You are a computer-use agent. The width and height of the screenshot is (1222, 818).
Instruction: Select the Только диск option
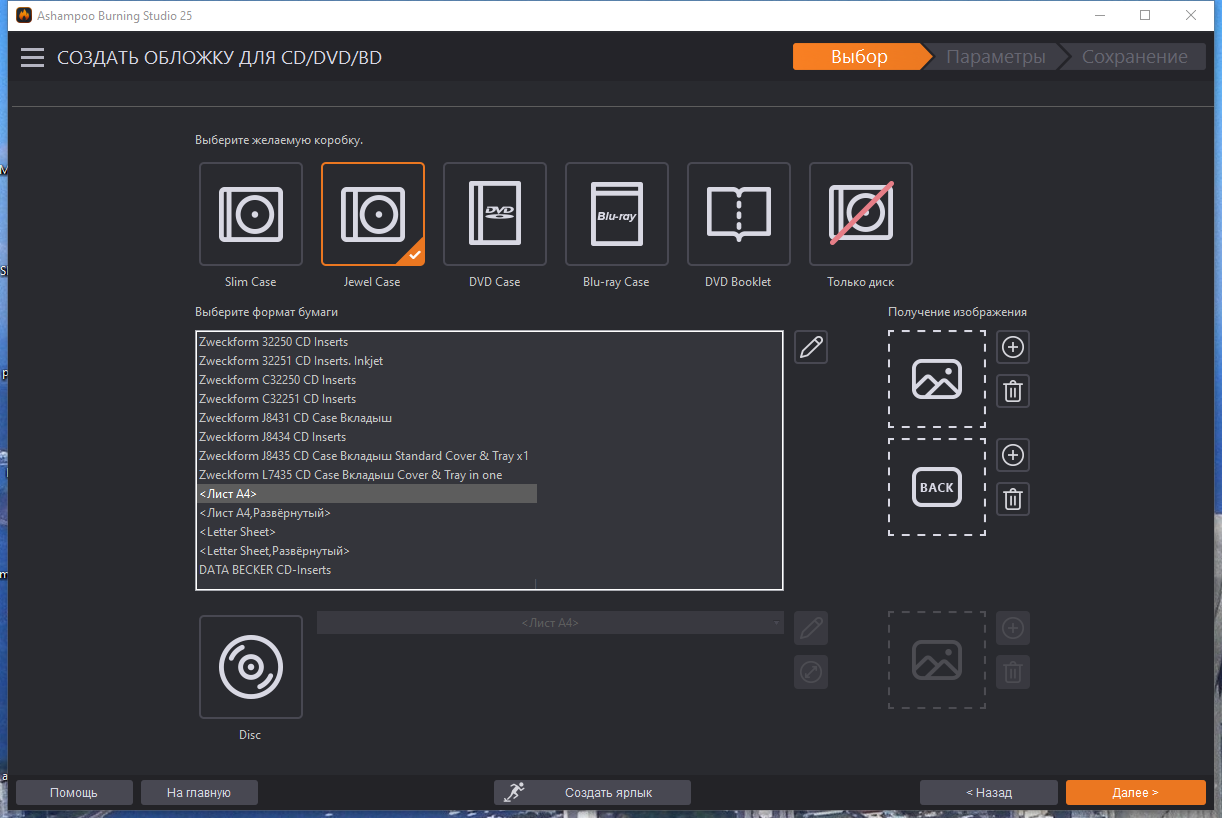click(860, 214)
